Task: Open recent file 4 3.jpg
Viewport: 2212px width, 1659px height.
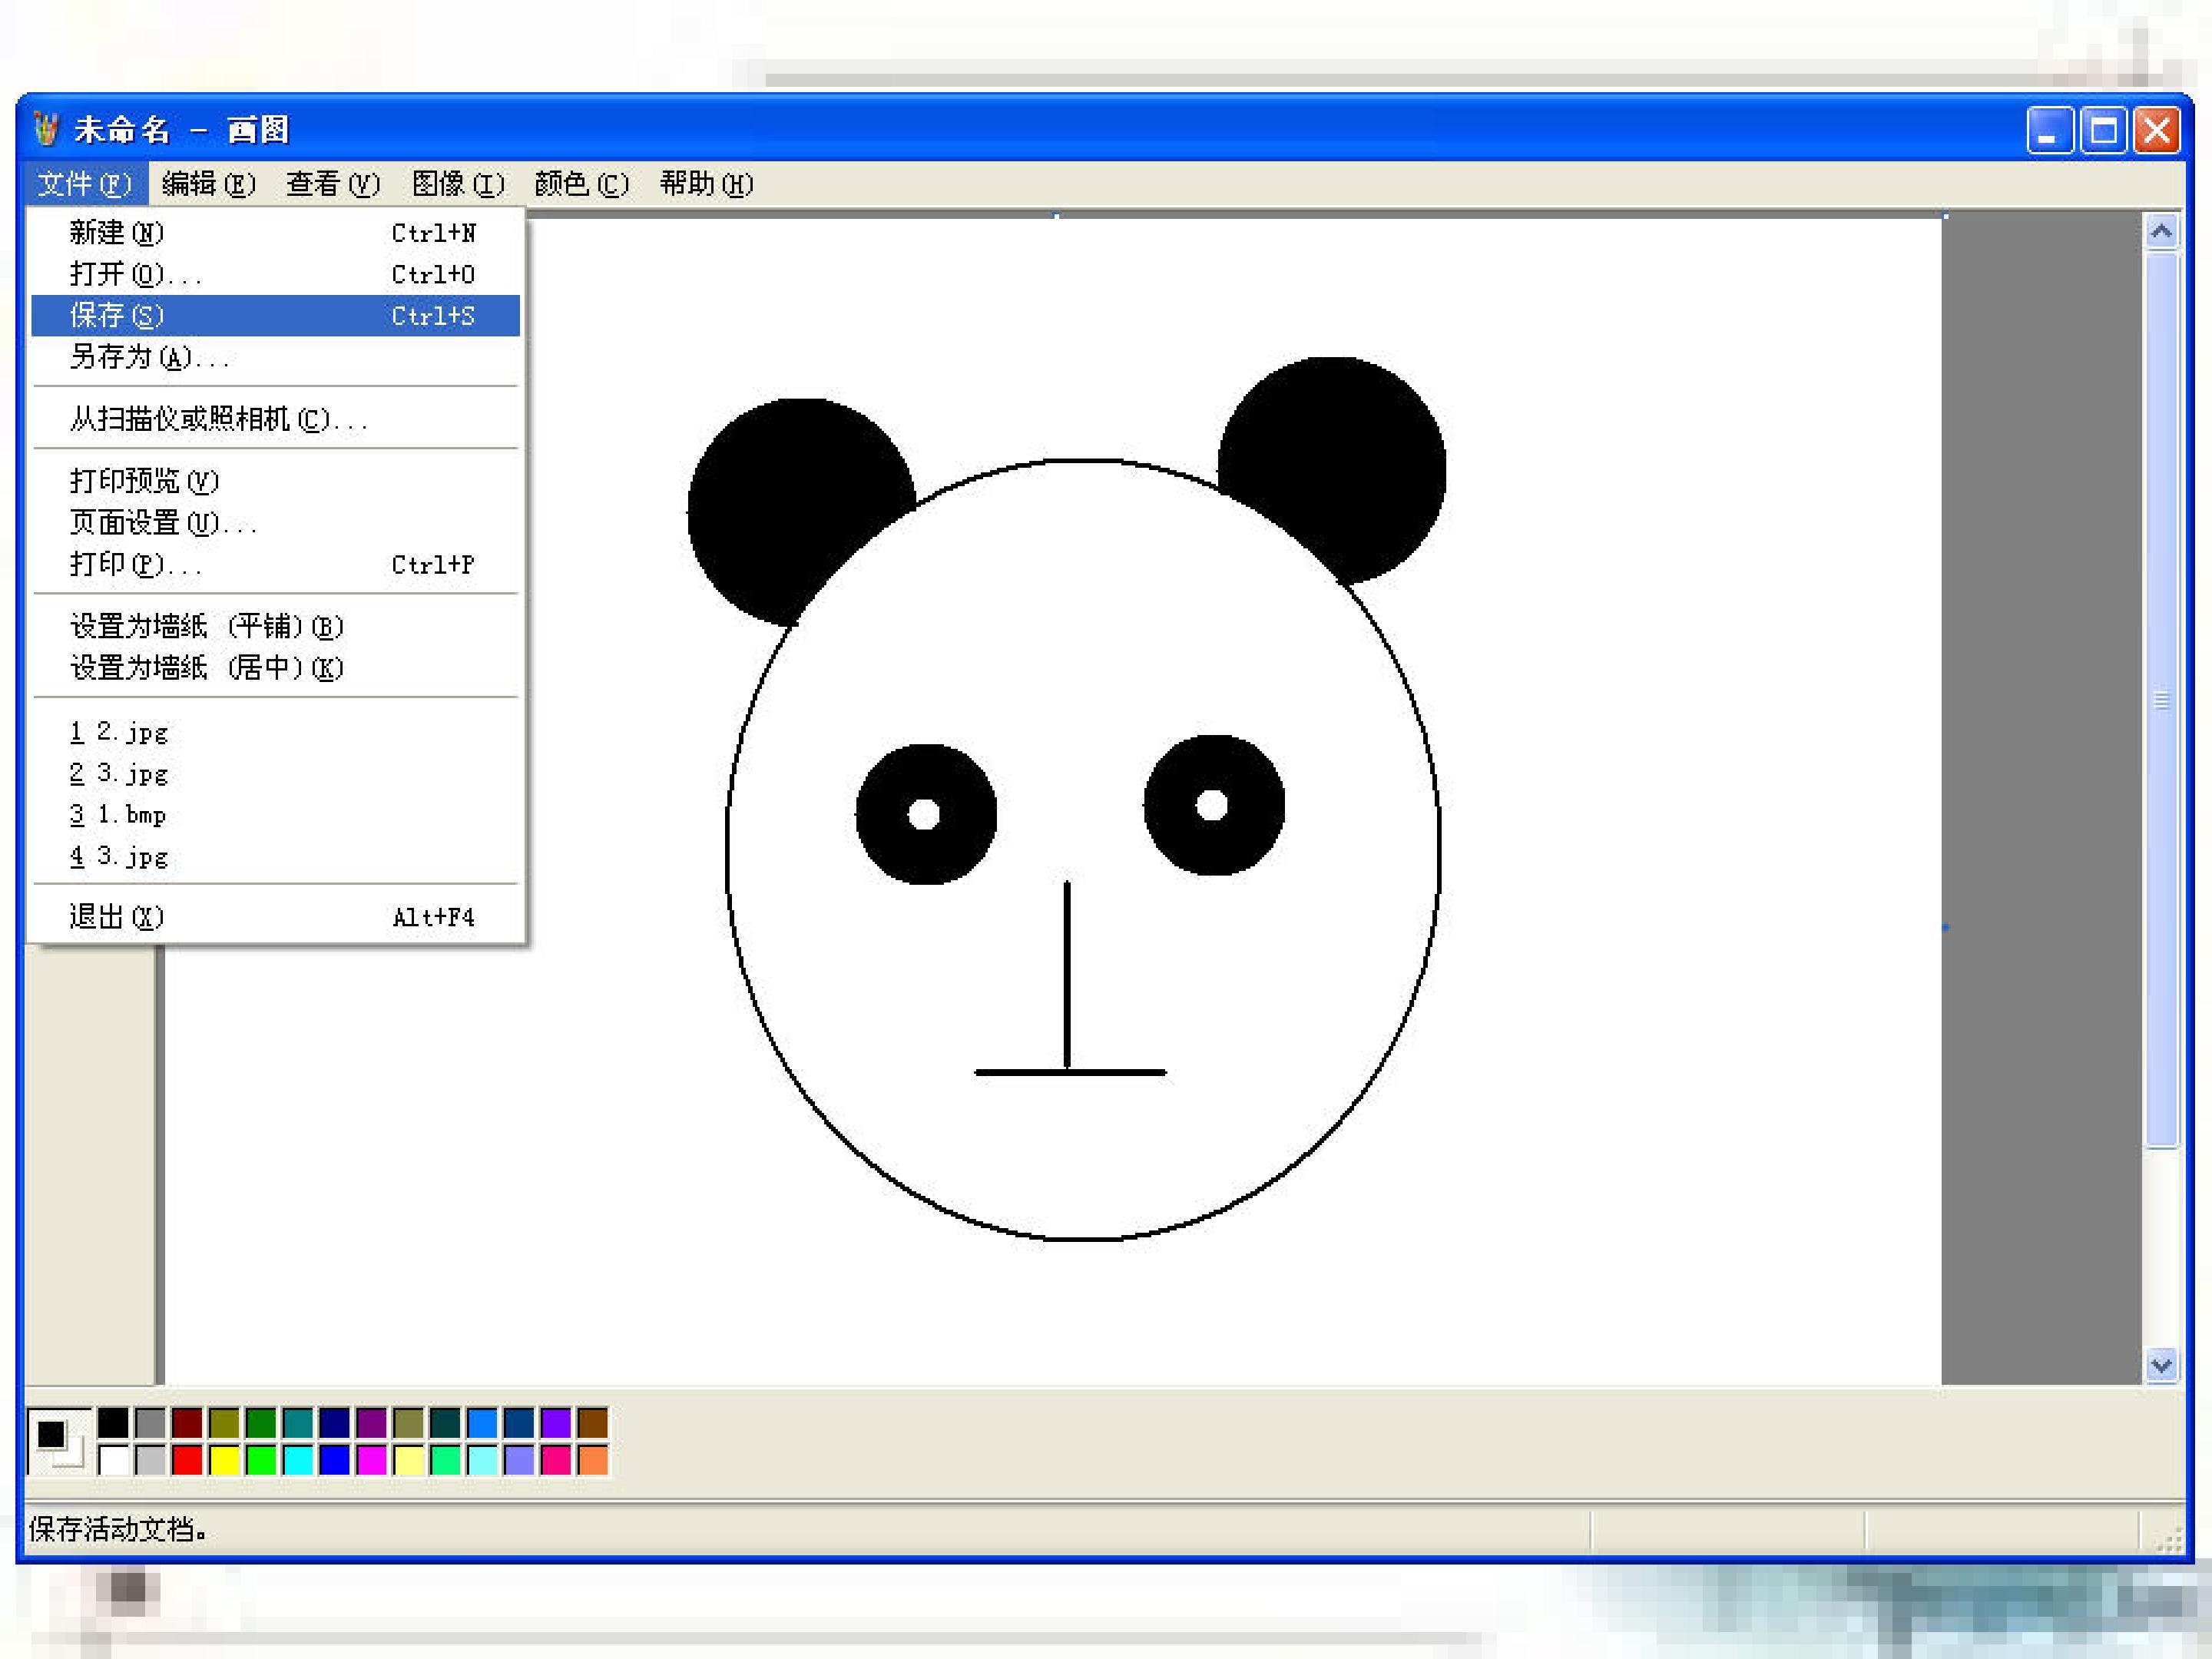Action: [275, 857]
